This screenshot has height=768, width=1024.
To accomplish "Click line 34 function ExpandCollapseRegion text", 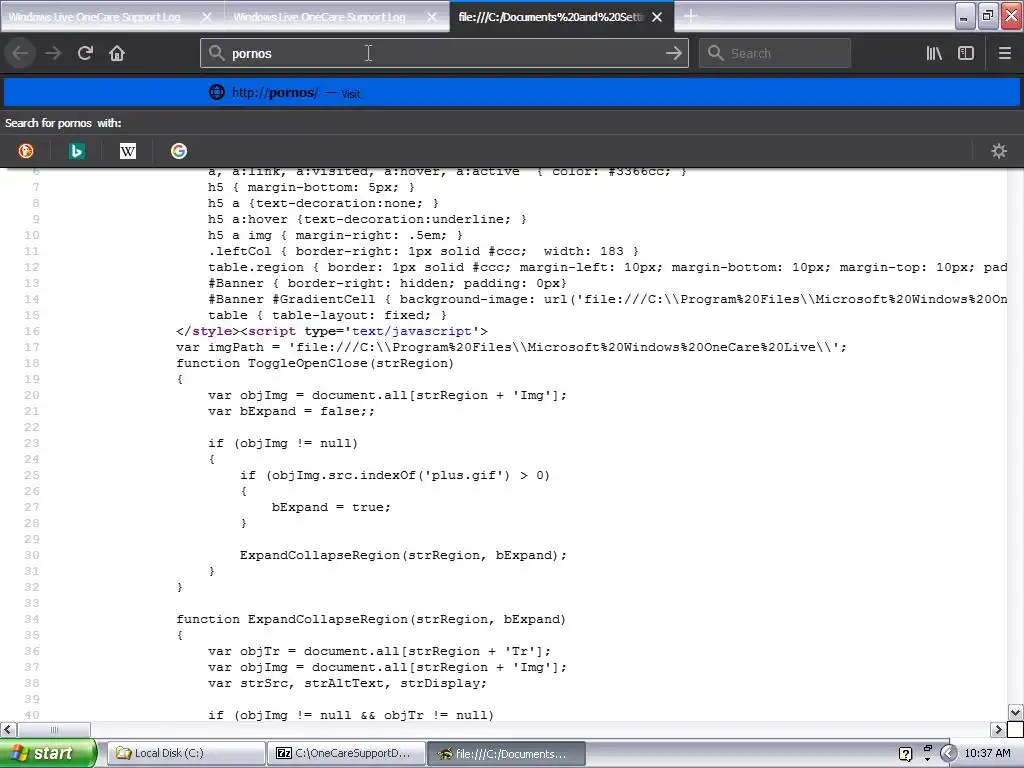I will click(371, 619).
